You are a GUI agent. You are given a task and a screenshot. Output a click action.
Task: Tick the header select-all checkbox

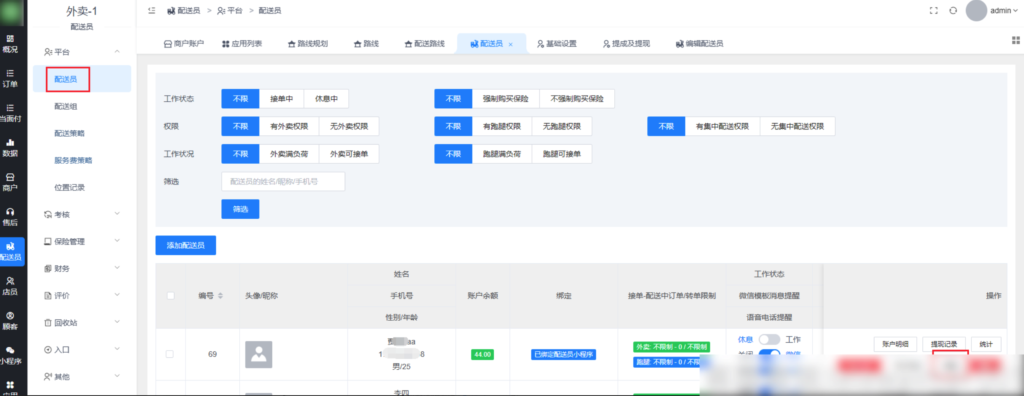(170, 295)
